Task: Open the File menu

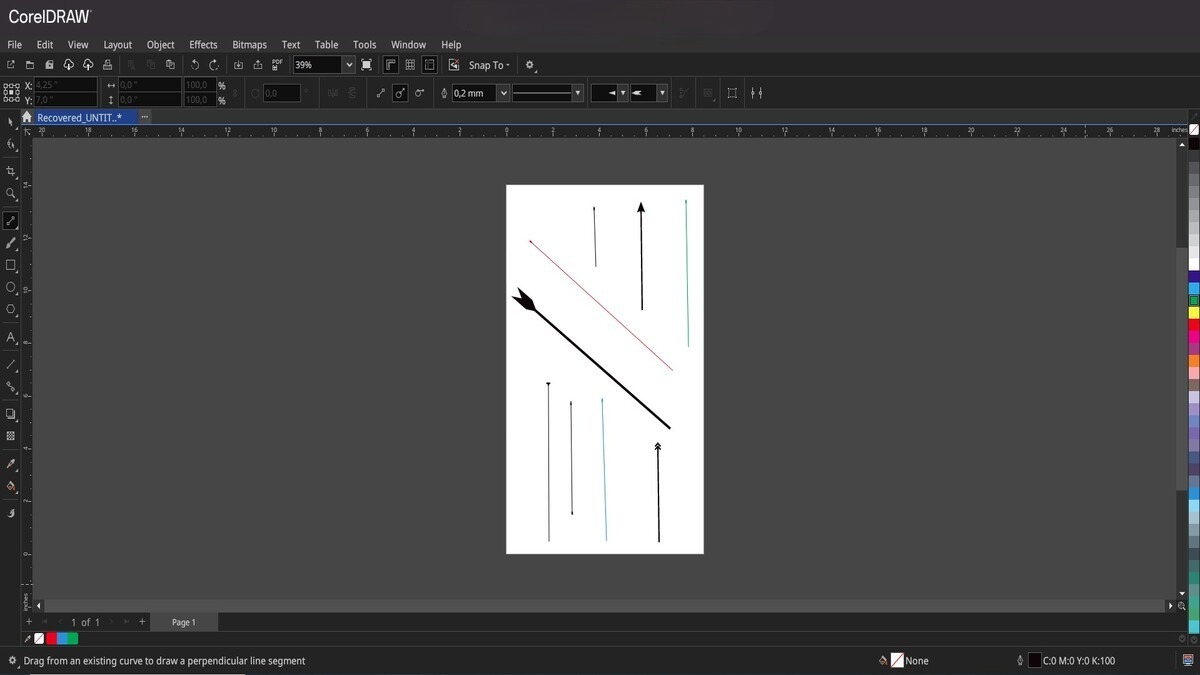Action: 14,45
